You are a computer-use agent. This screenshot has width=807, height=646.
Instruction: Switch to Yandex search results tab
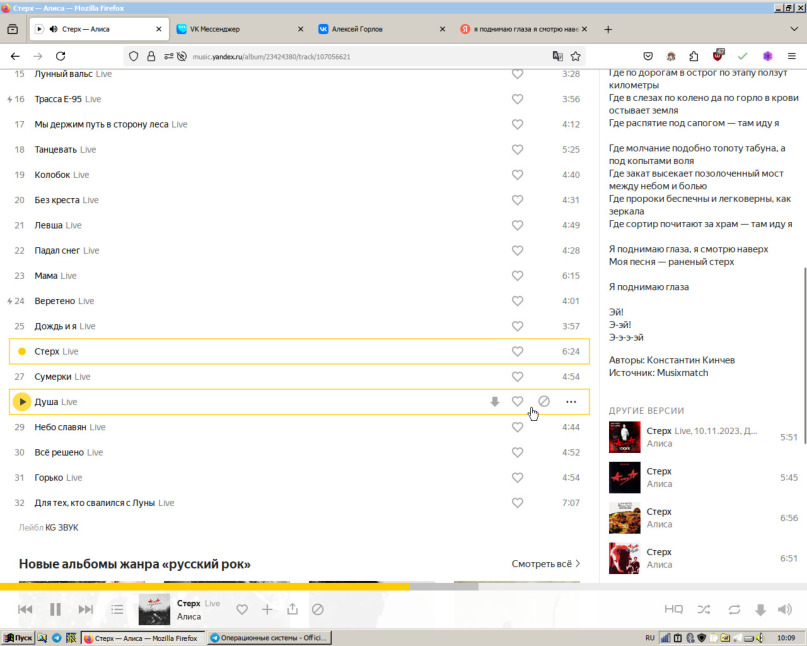tap(522, 29)
